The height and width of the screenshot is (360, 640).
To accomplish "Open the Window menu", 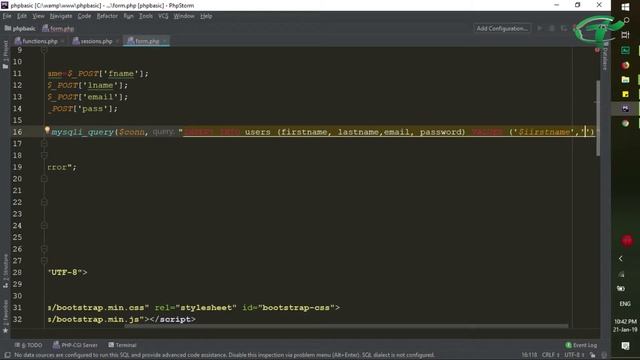I will tap(184, 16).
